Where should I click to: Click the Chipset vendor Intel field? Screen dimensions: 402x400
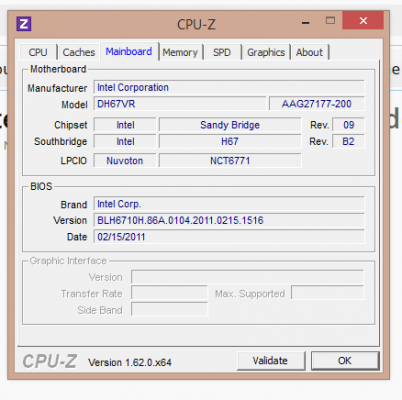(125, 125)
